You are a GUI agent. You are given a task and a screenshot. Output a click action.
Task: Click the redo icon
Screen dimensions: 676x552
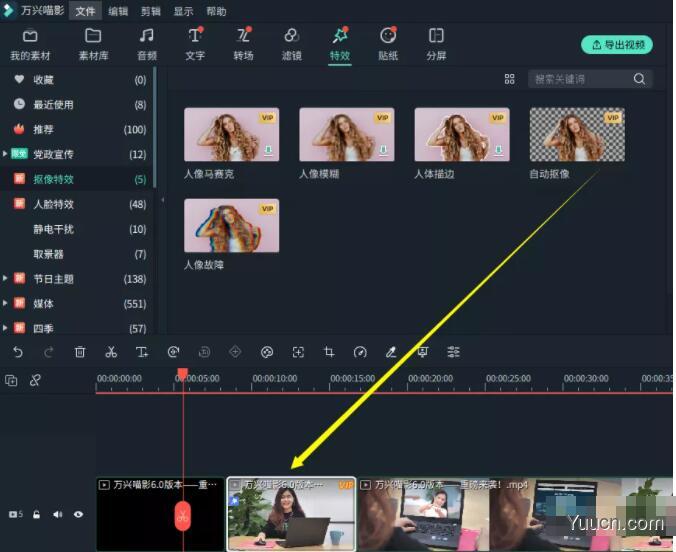tap(49, 352)
